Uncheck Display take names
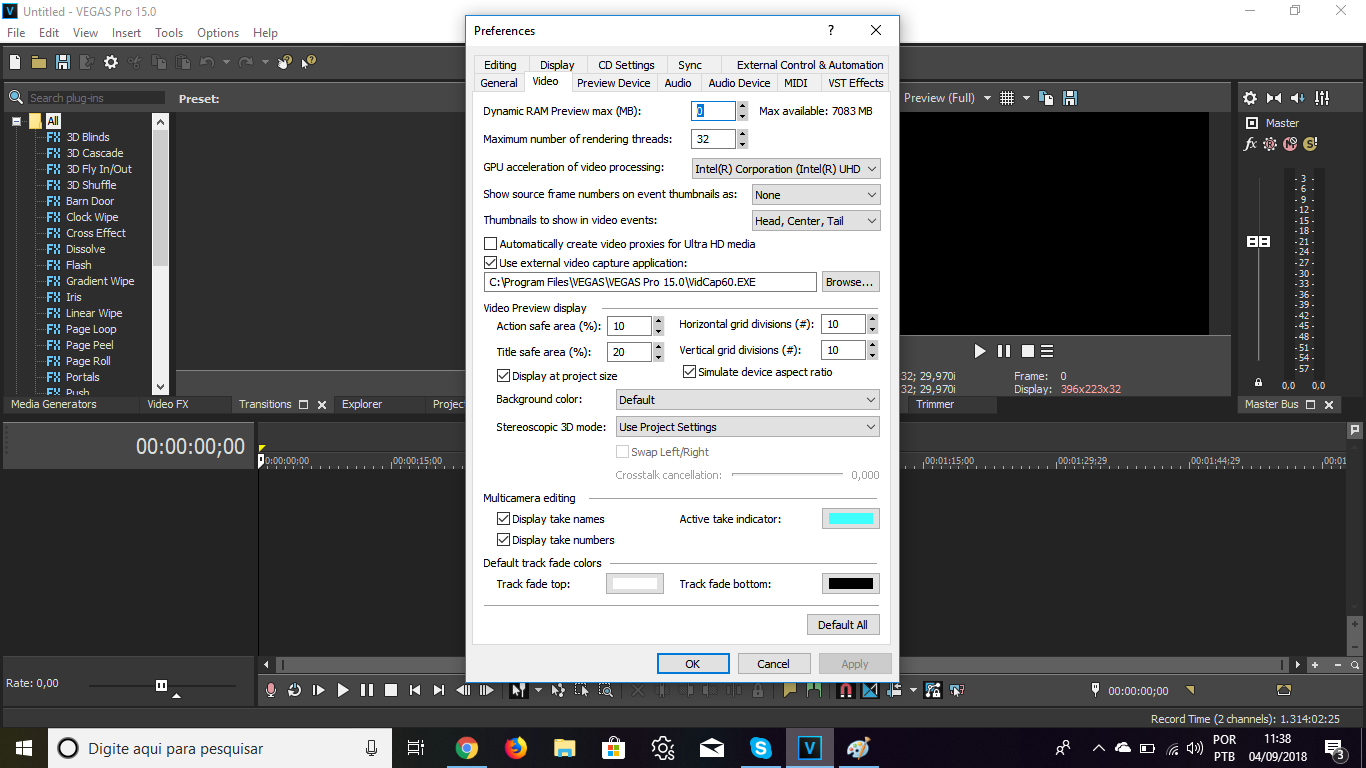This screenshot has width=1366, height=768. point(503,519)
